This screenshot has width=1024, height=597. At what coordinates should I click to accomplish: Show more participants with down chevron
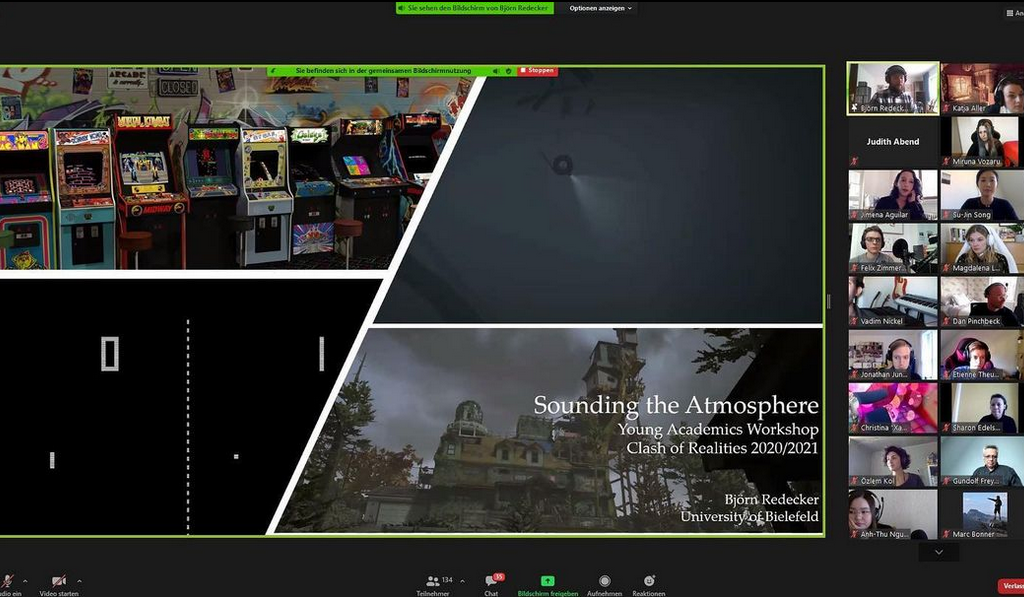pyautogui.click(x=938, y=553)
